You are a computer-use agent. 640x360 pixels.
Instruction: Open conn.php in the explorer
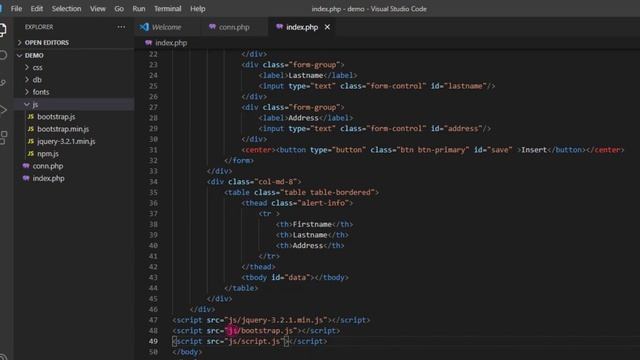coord(74,166)
